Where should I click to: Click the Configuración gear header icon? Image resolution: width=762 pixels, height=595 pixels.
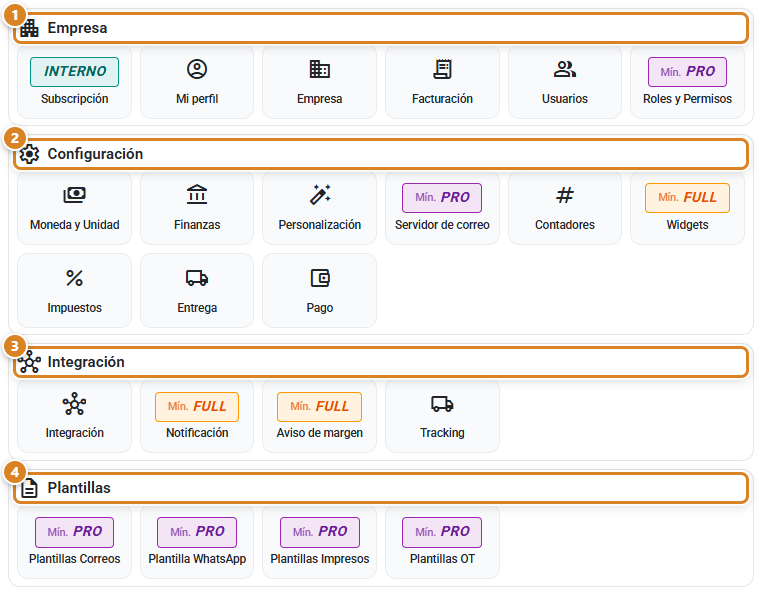[29, 154]
